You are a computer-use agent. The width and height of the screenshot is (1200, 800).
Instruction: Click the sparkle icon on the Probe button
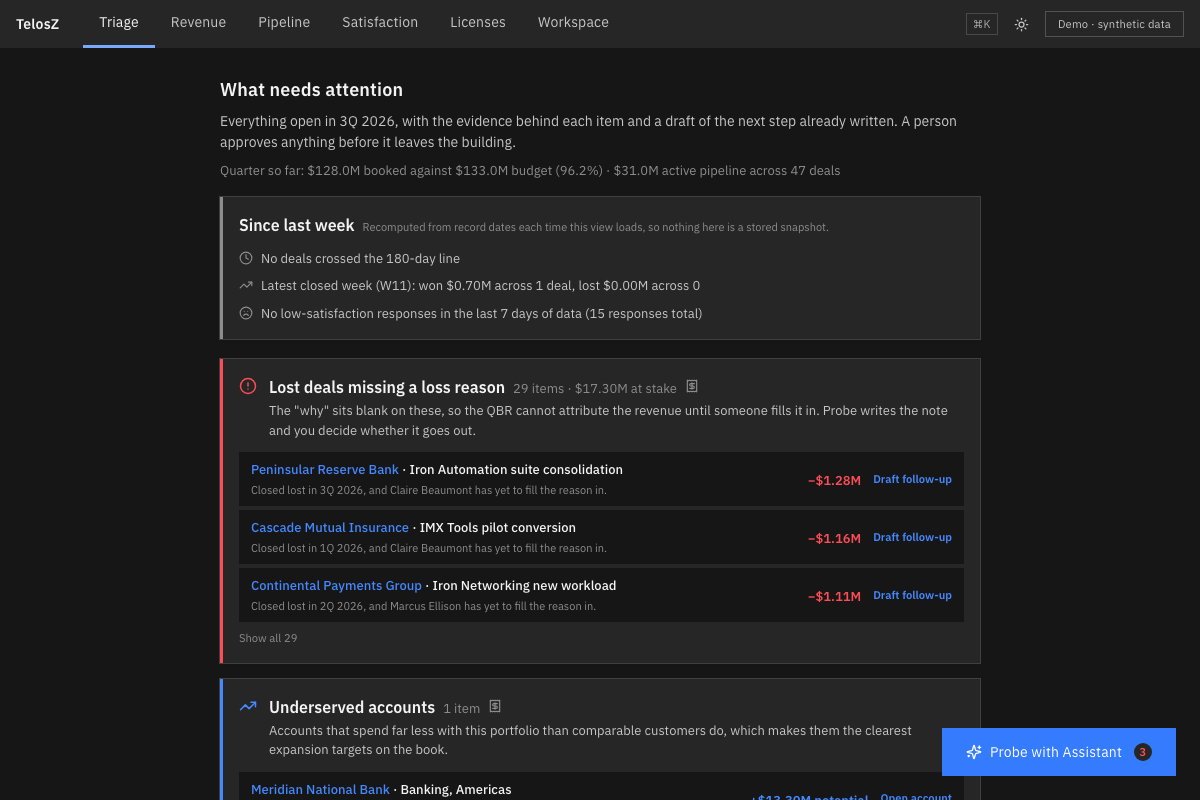pos(974,752)
